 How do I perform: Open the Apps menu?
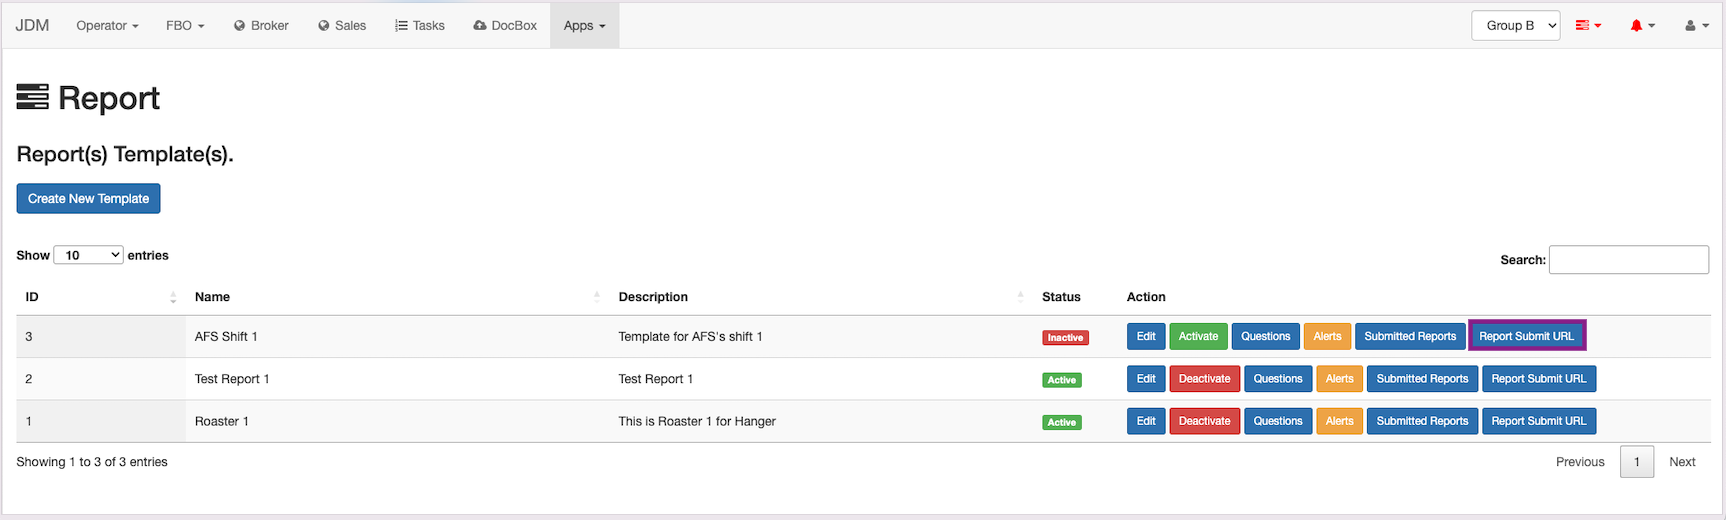click(x=584, y=26)
